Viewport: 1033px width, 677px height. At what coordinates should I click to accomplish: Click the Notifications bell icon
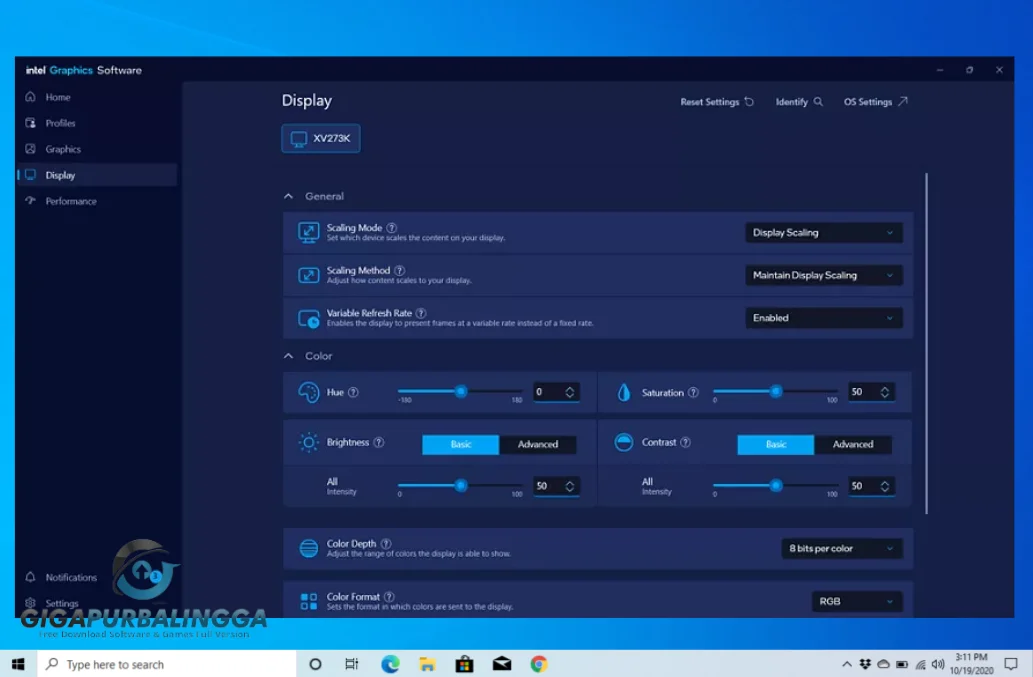coord(30,577)
